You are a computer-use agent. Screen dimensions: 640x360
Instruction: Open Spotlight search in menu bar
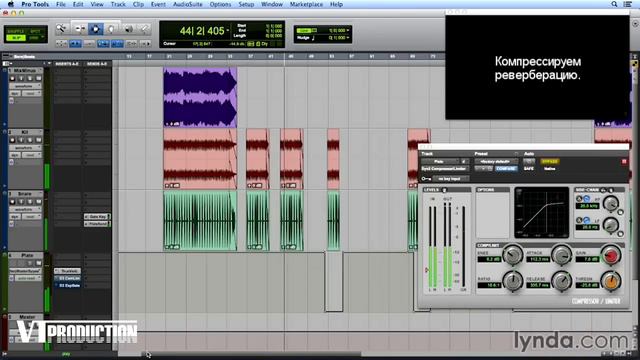click(x=614, y=4)
